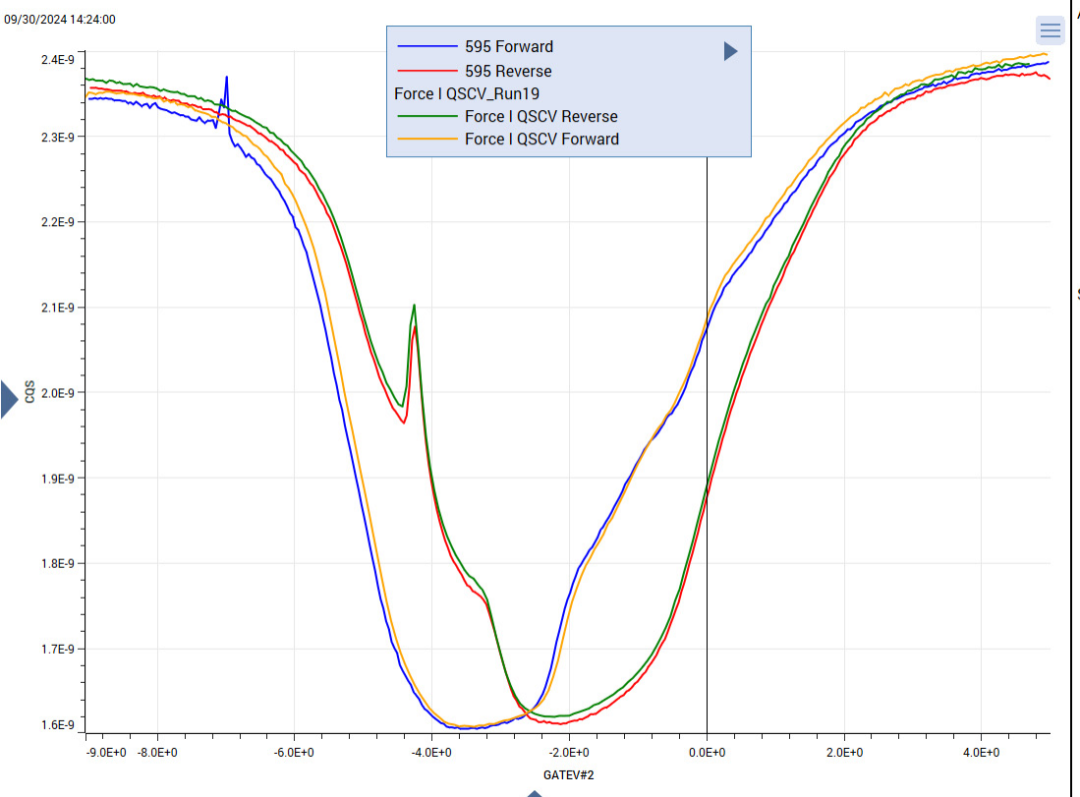Image resolution: width=1080 pixels, height=797 pixels.
Task: Click the CQS y-axis label
Action: 30,391
